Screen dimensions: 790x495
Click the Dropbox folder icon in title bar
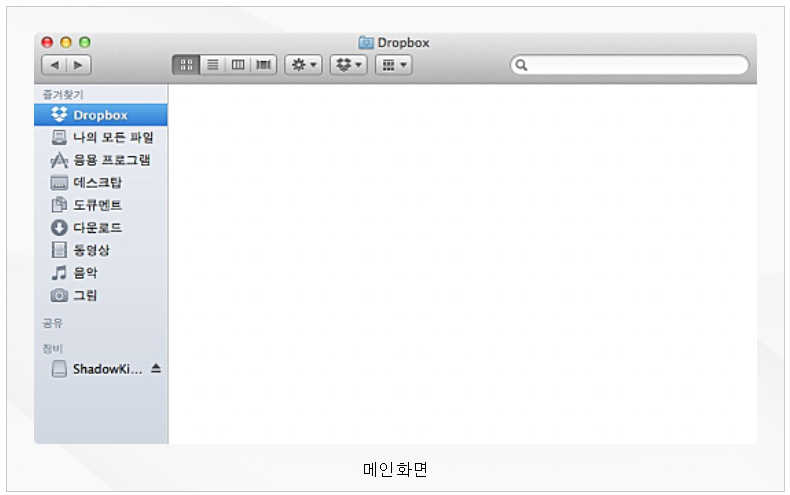pos(366,43)
